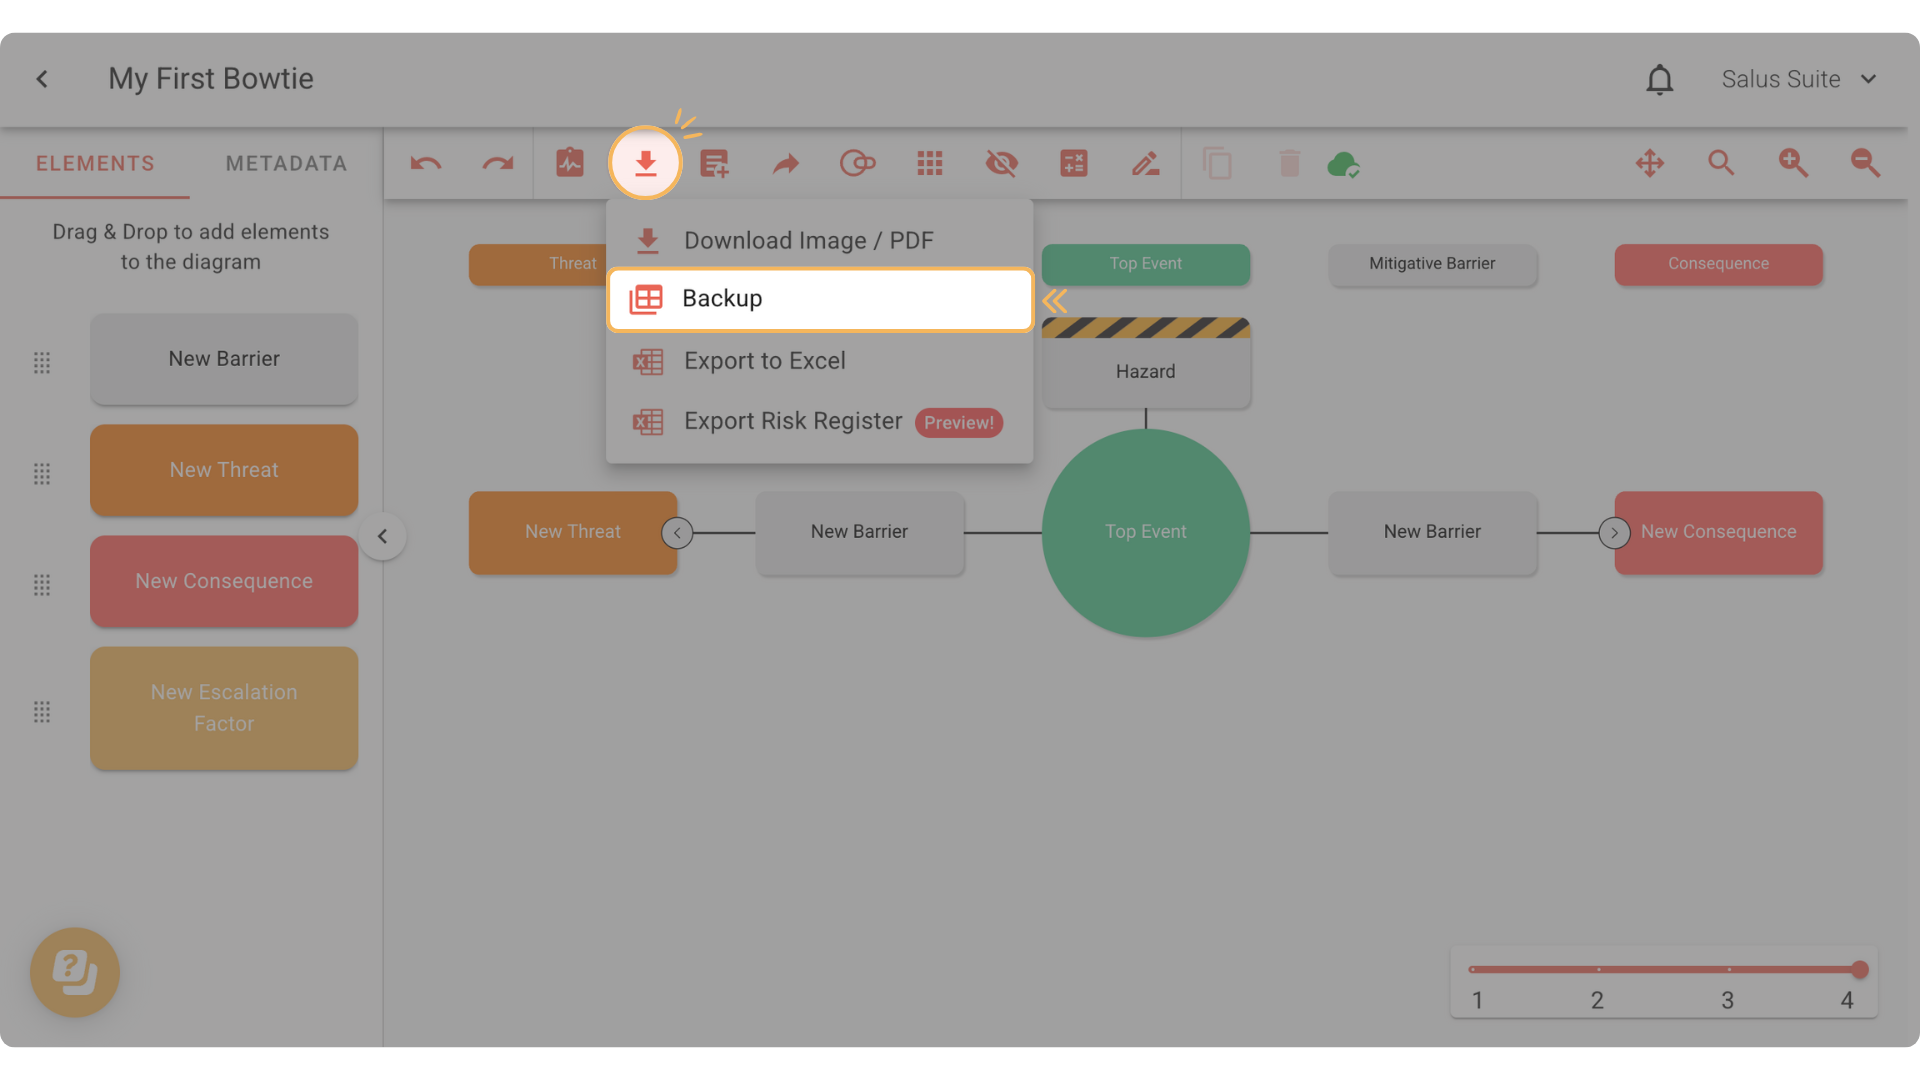Collapse the left elements sidebar
The width and height of the screenshot is (1920, 1080).
tap(382, 536)
